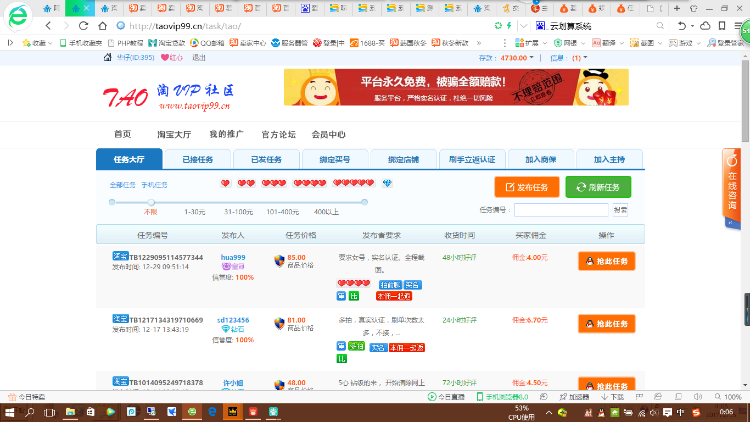This screenshot has height=422, width=750.
Task: Click the 搜索 button beside task number field
Action: pos(620,210)
